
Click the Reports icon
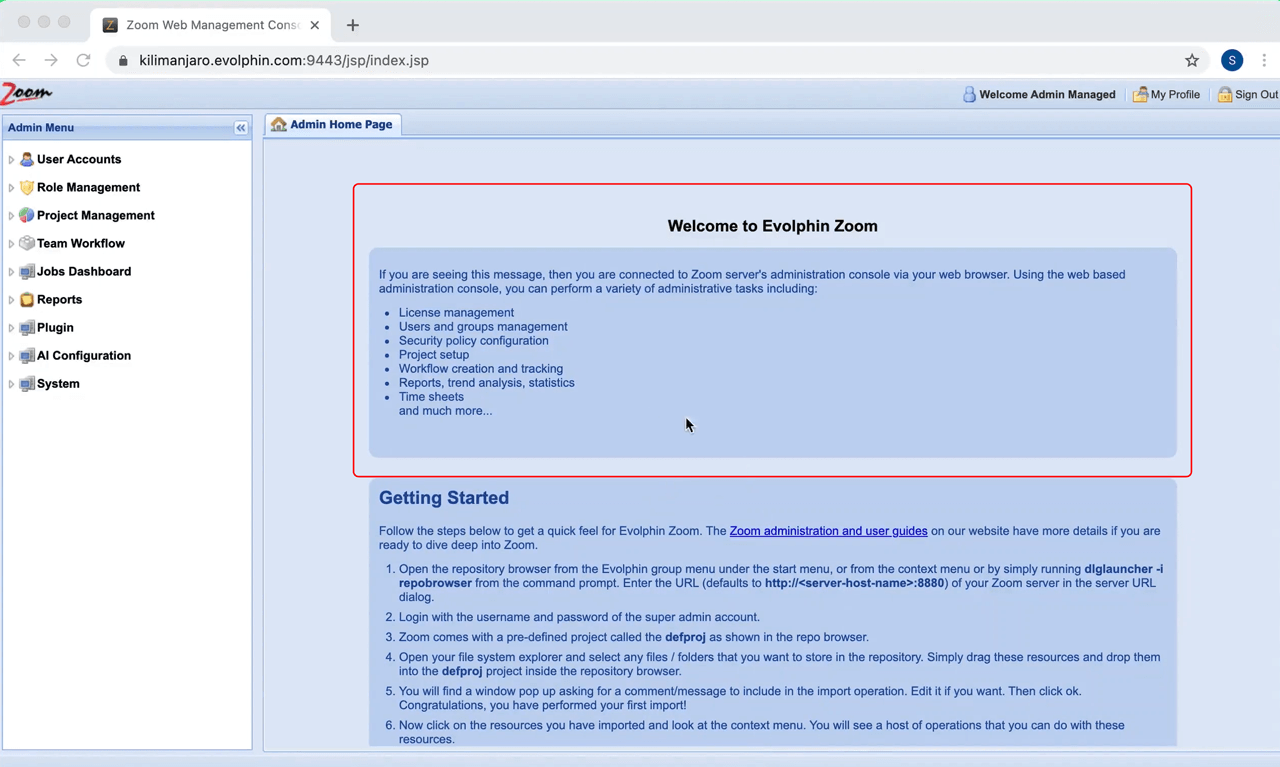pyautogui.click(x=27, y=299)
